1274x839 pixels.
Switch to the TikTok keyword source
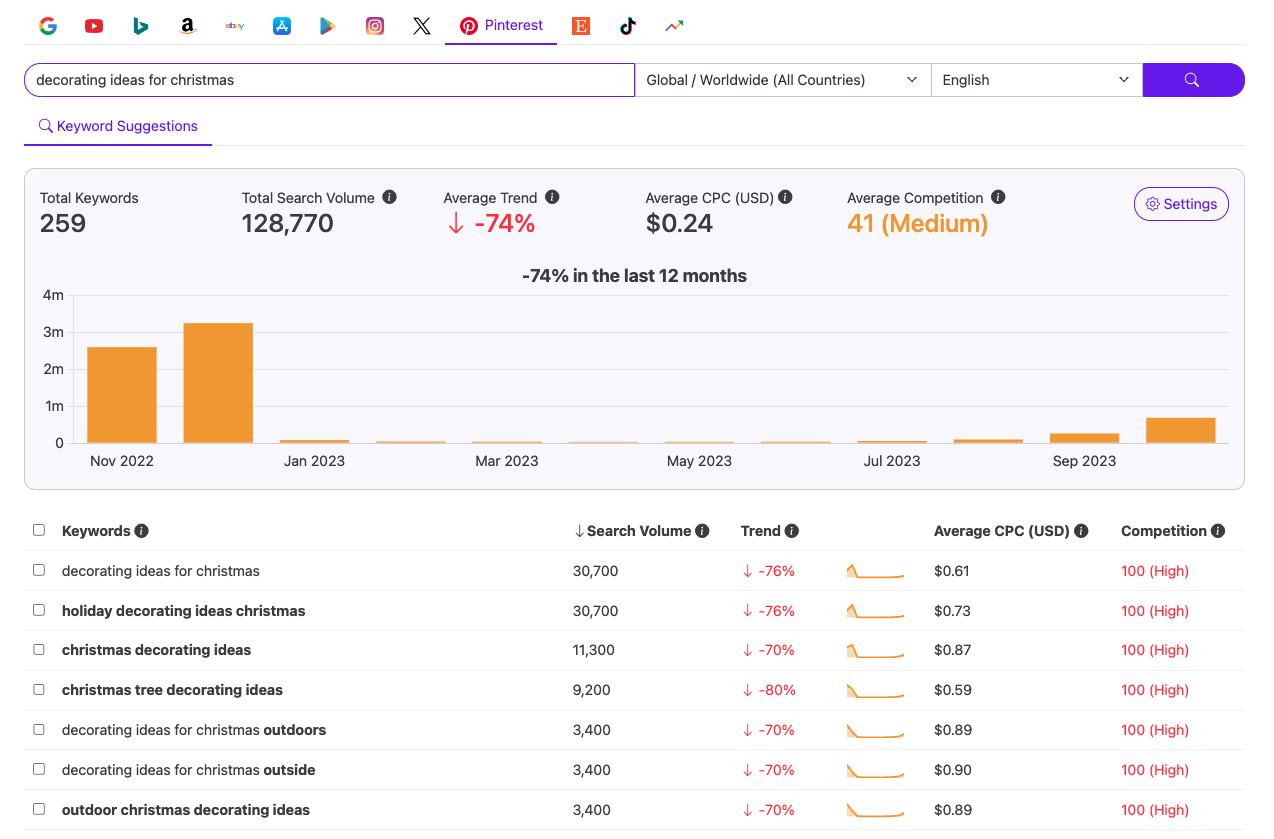click(x=628, y=26)
